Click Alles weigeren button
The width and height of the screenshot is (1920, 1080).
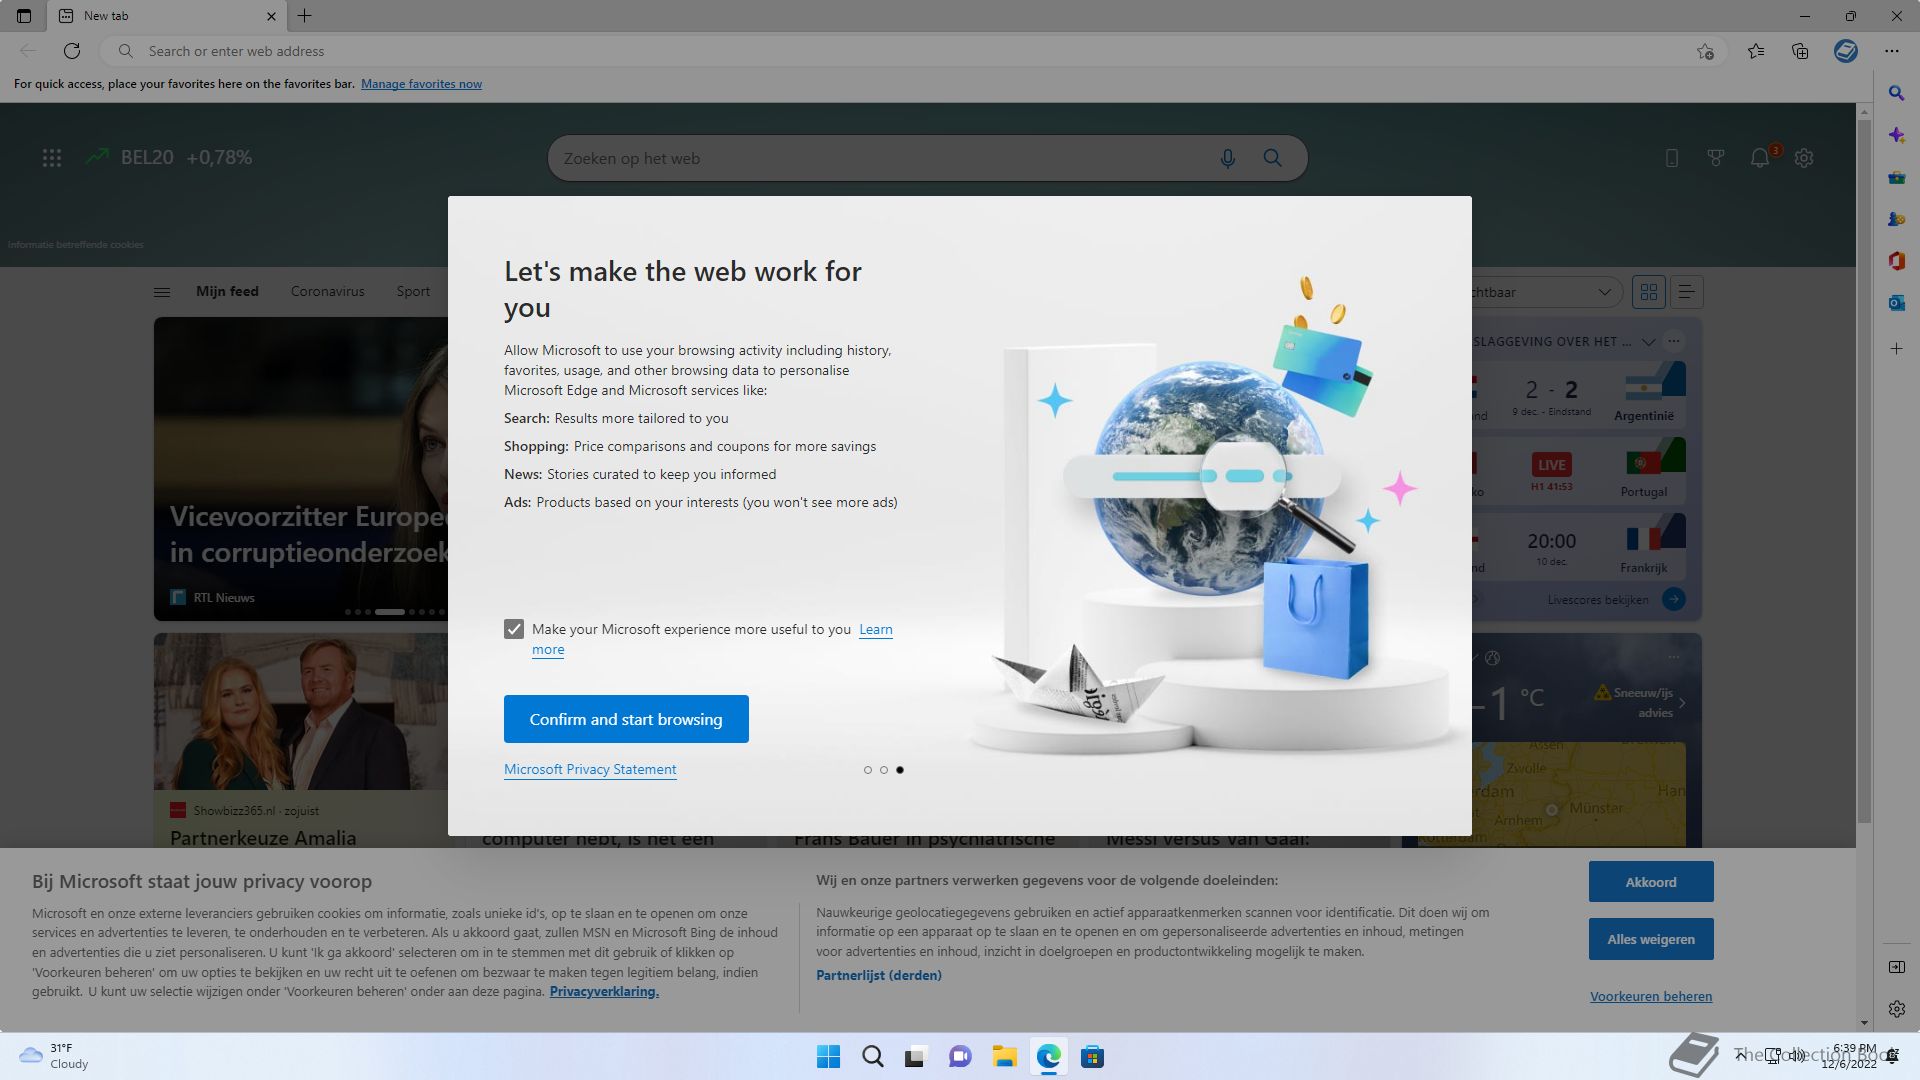1651,939
